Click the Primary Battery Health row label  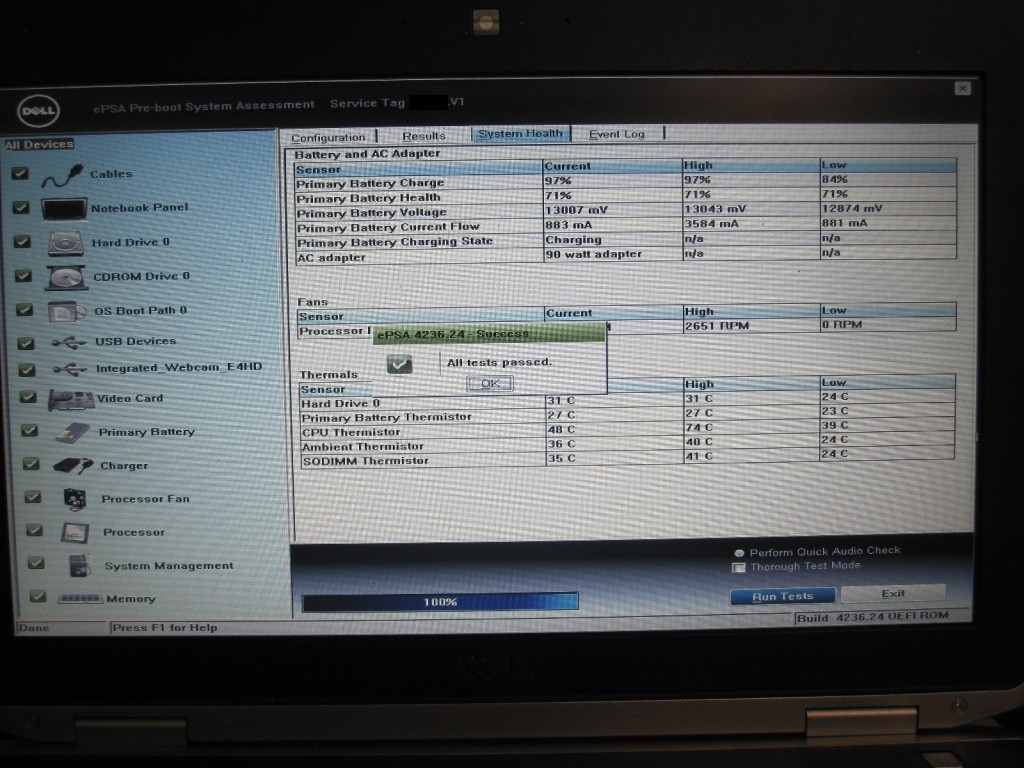pos(368,198)
